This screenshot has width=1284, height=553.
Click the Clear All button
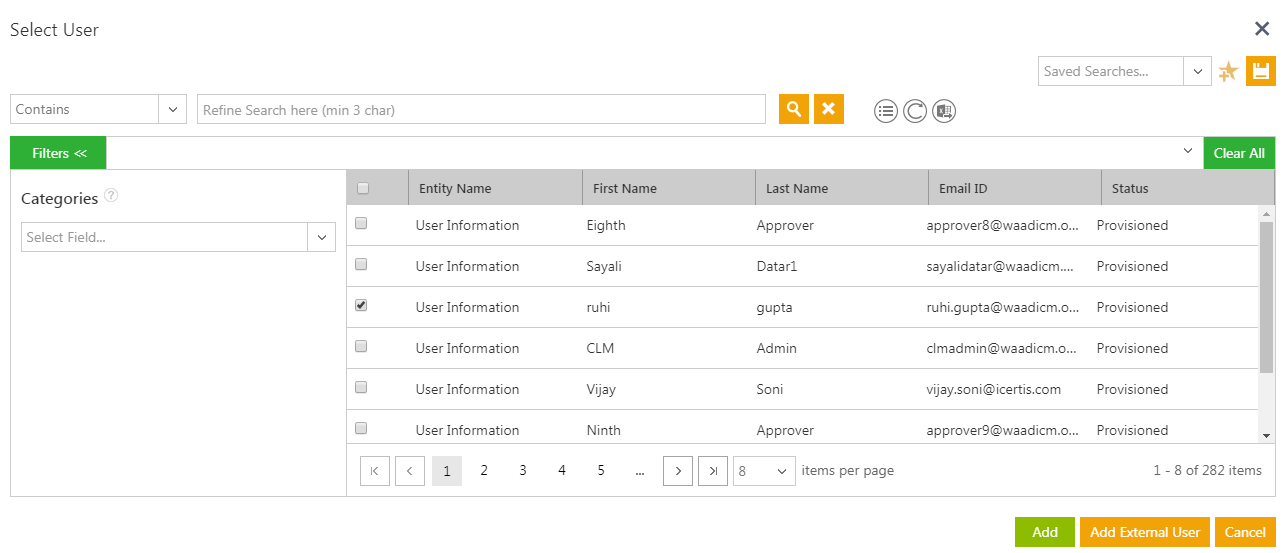(x=1239, y=153)
